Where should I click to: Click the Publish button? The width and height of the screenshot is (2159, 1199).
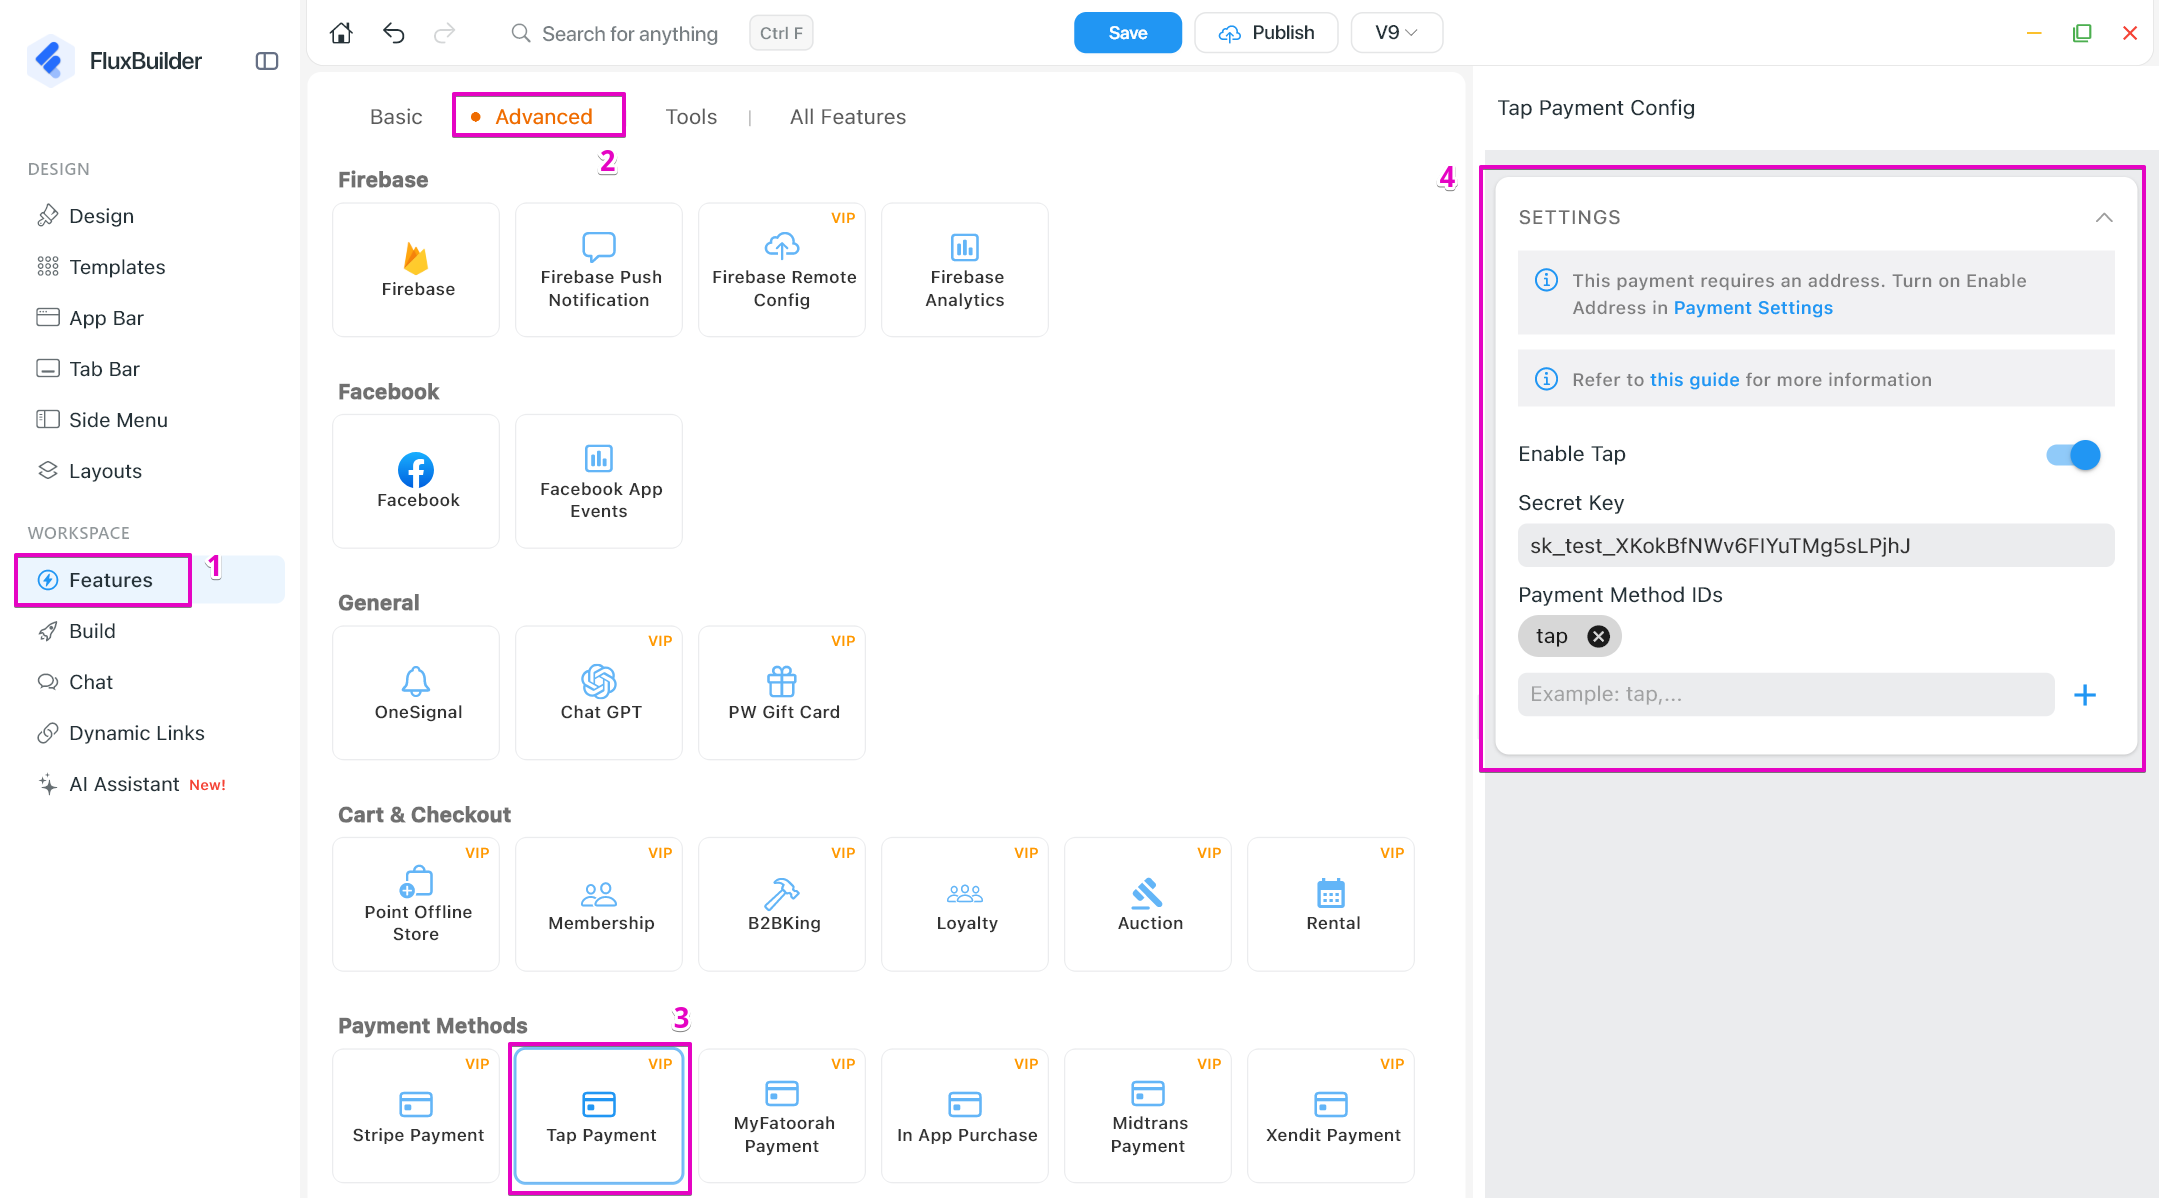pos(1266,33)
